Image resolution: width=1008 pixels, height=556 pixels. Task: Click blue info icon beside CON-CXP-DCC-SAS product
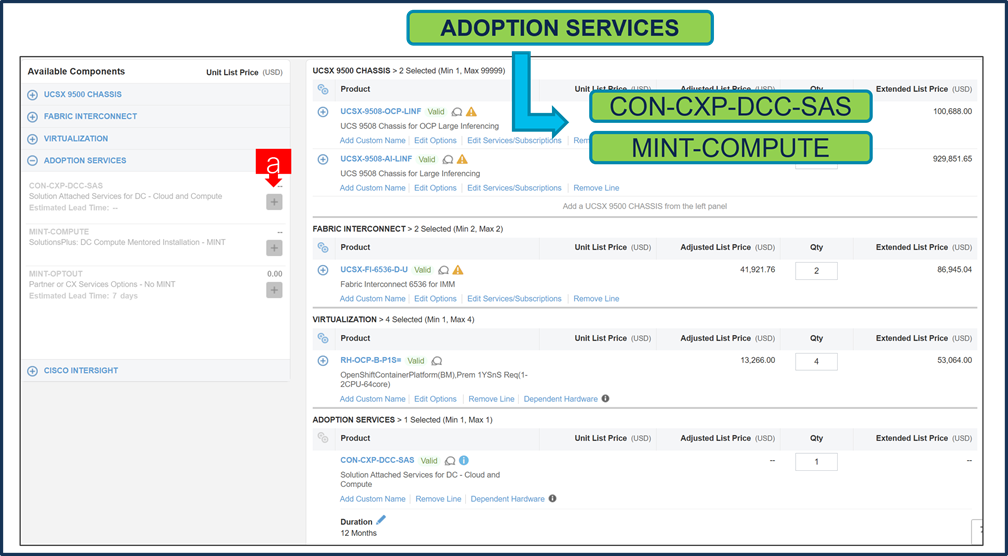[x=464, y=460]
